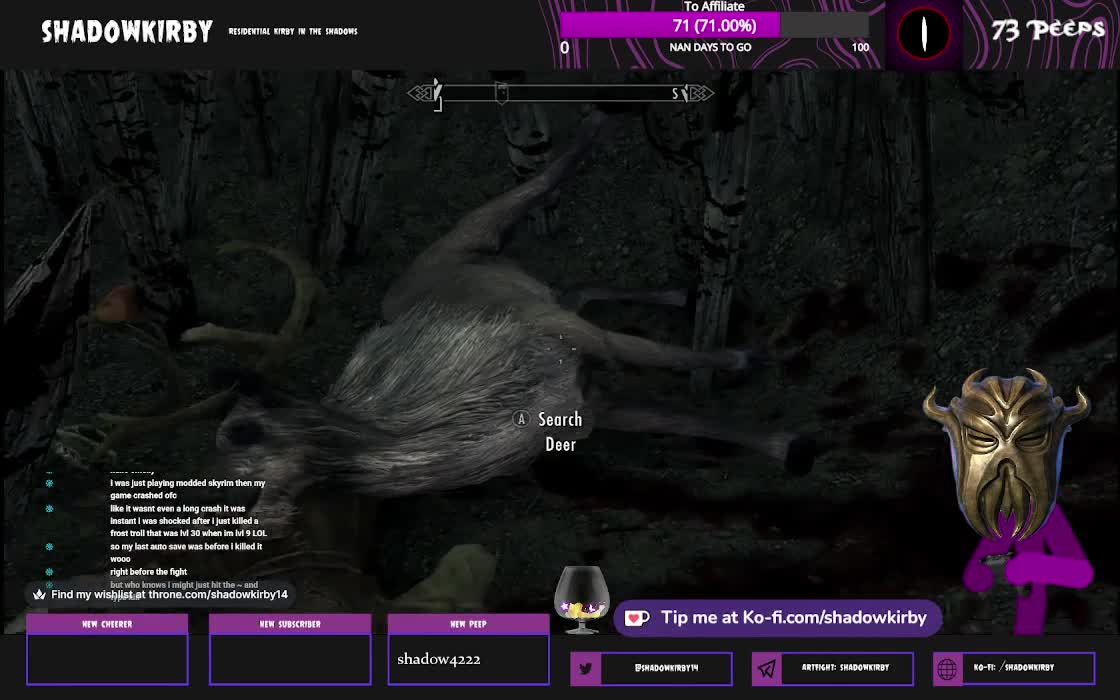1120x700 pixels.
Task: Click the A button prompt icon beside Search
Action: [521, 419]
